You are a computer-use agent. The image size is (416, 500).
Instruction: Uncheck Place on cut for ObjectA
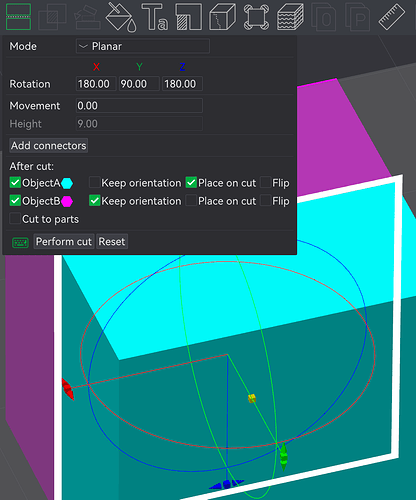[191, 183]
